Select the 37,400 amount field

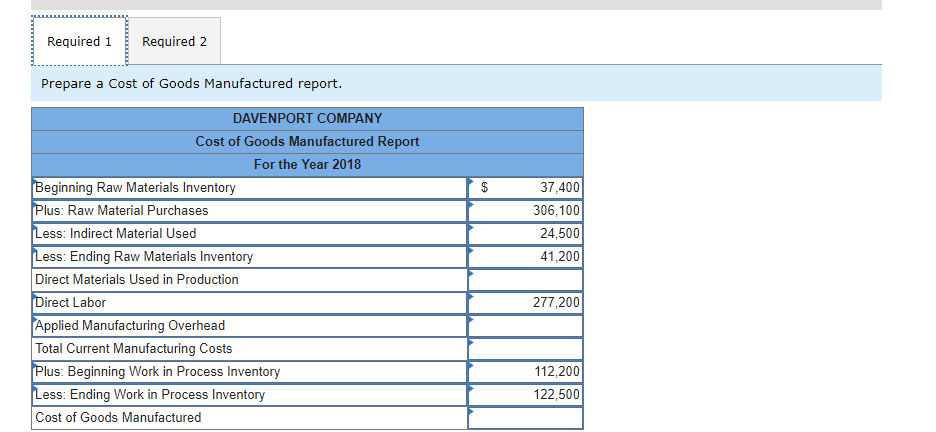(525, 188)
